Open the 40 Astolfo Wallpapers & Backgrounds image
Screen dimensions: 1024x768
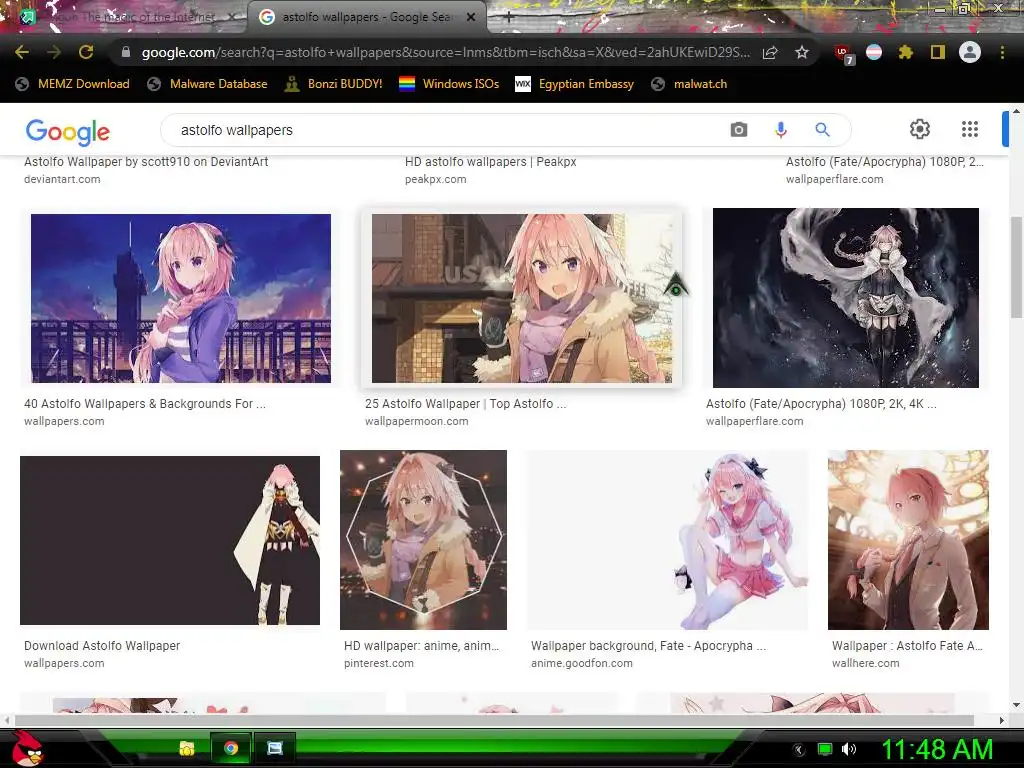(181, 298)
